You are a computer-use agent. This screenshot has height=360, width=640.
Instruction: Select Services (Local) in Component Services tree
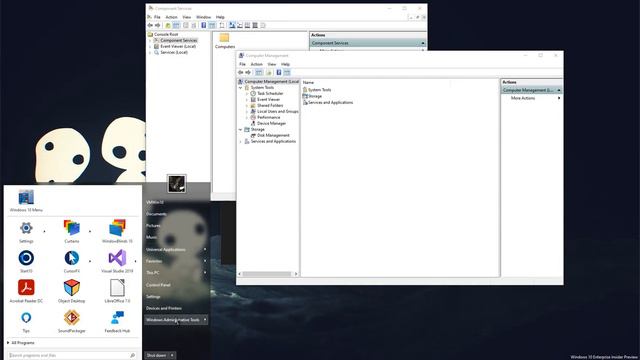click(174, 52)
